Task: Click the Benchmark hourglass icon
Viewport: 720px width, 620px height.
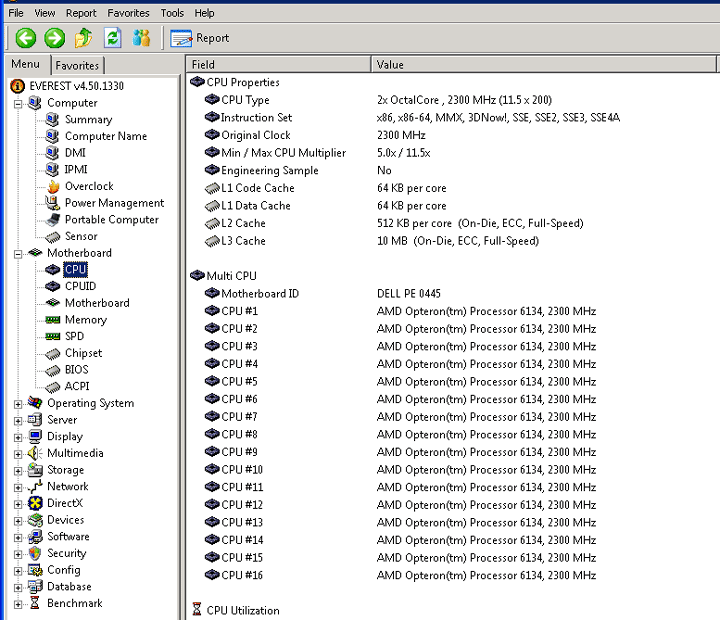Action: pos(35,603)
